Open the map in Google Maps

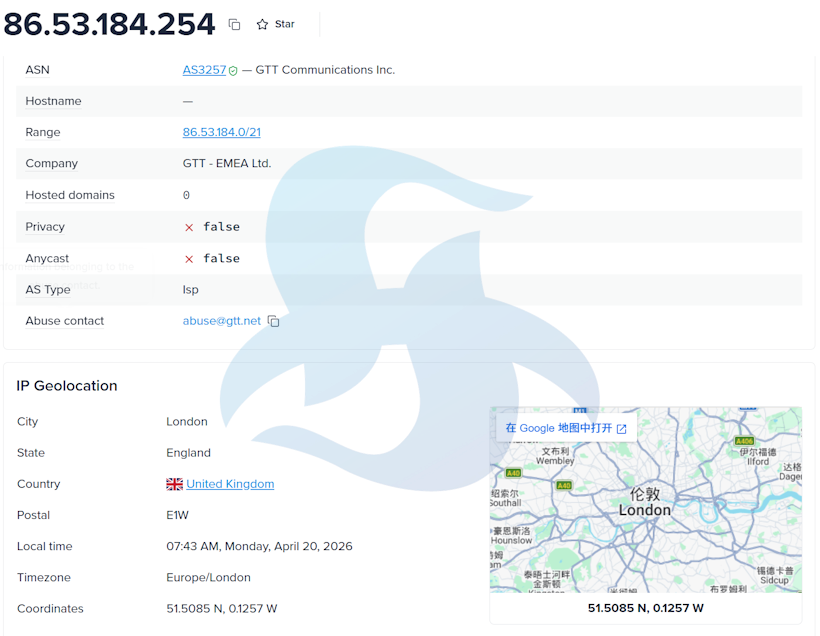pyautogui.click(x=558, y=428)
